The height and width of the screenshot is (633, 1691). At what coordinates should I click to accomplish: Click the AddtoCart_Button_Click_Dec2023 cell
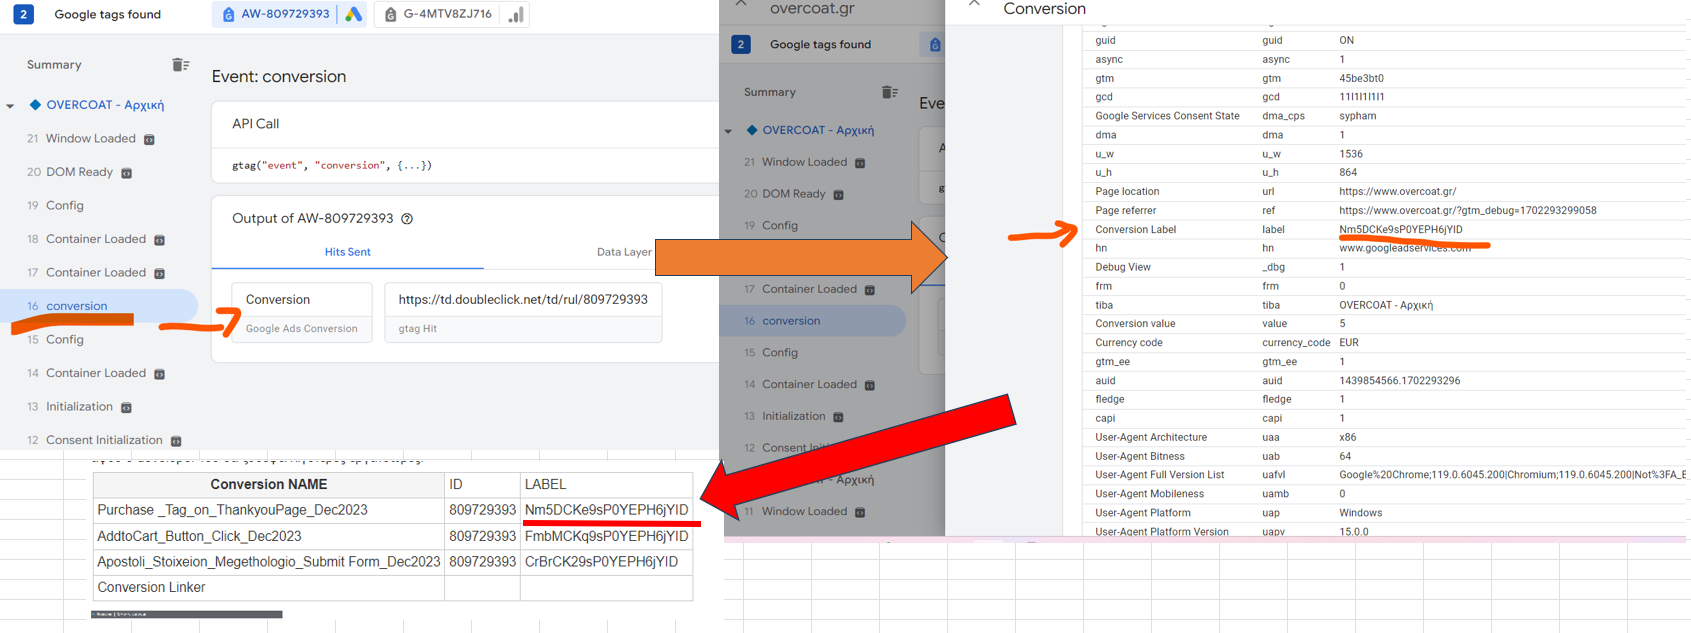268,536
